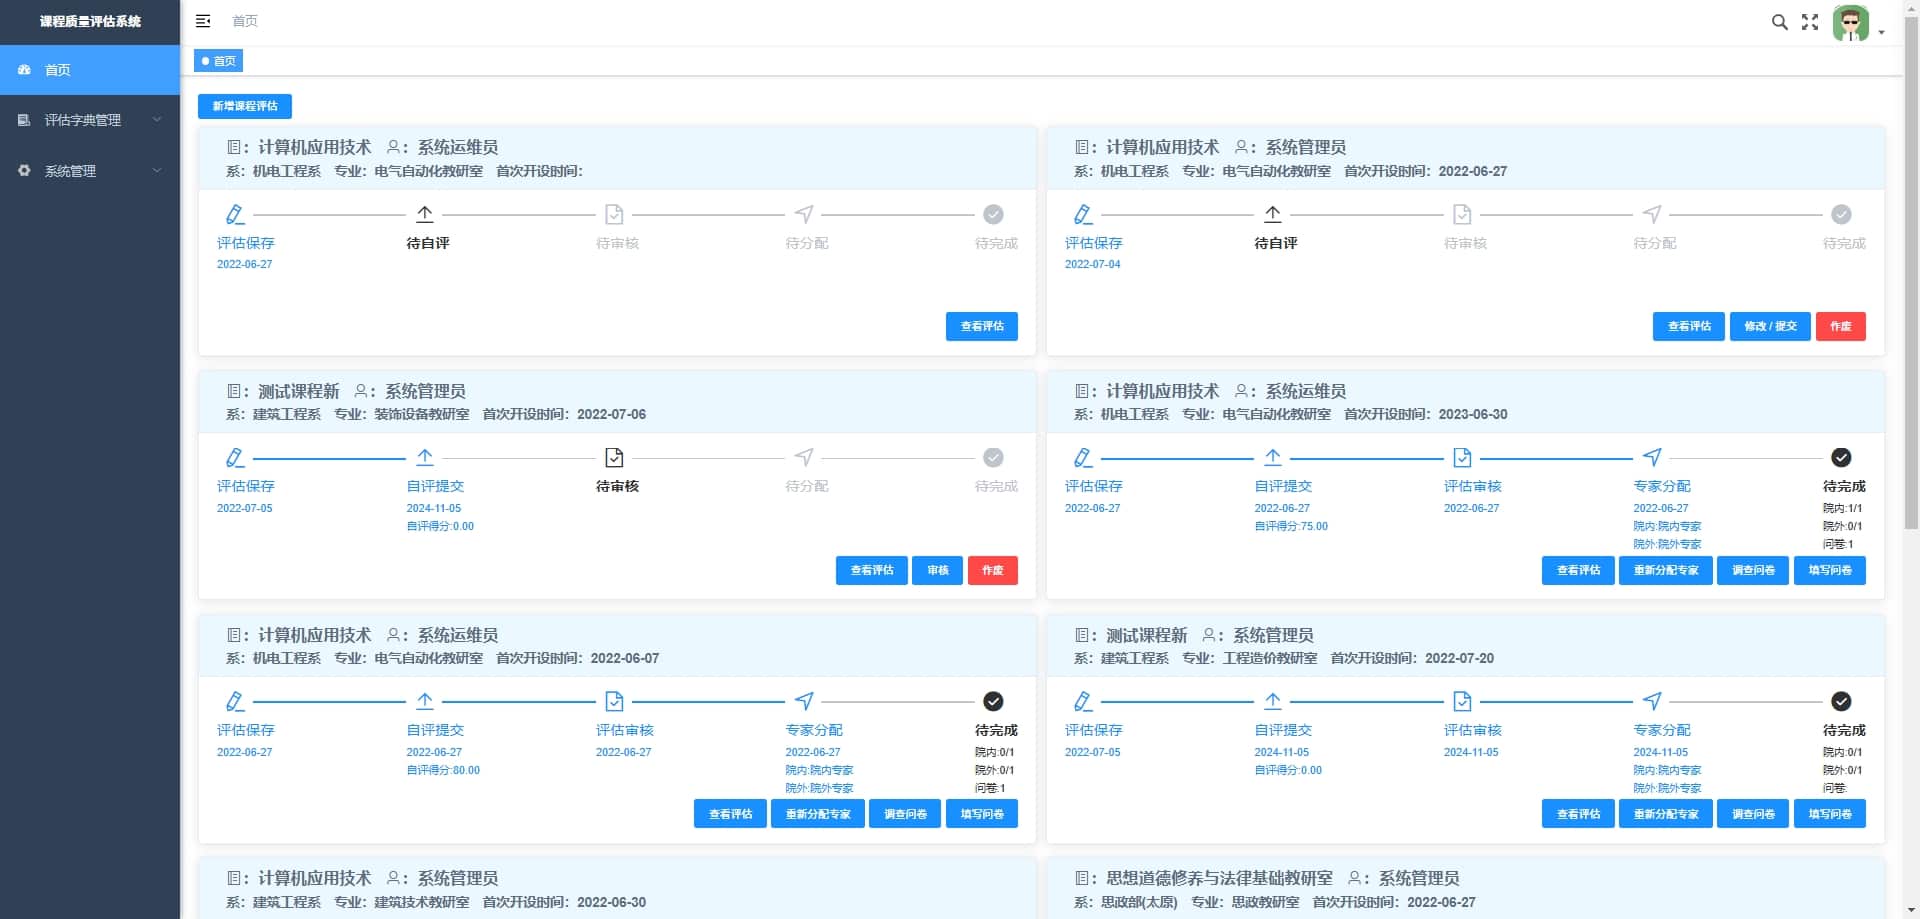This screenshot has height=919, width=1920.
Task: Expand the 系统管理 chevron
Action: coord(157,171)
